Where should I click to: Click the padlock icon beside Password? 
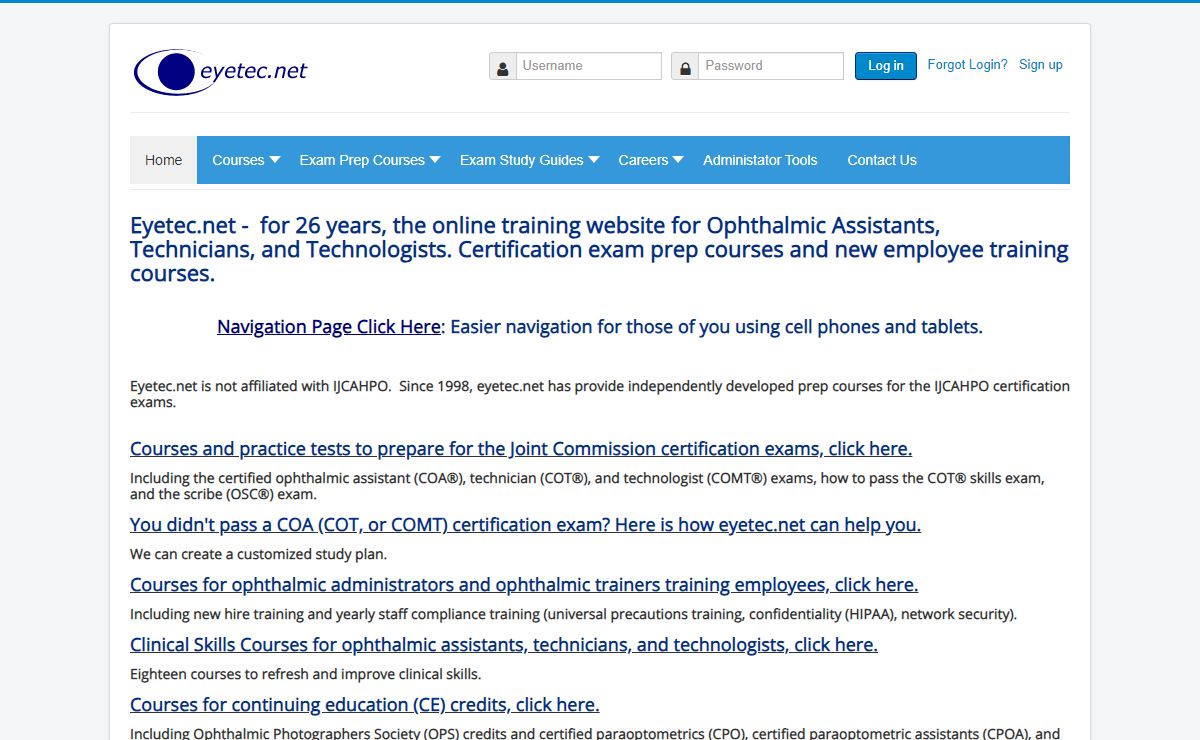click(685, 67)
